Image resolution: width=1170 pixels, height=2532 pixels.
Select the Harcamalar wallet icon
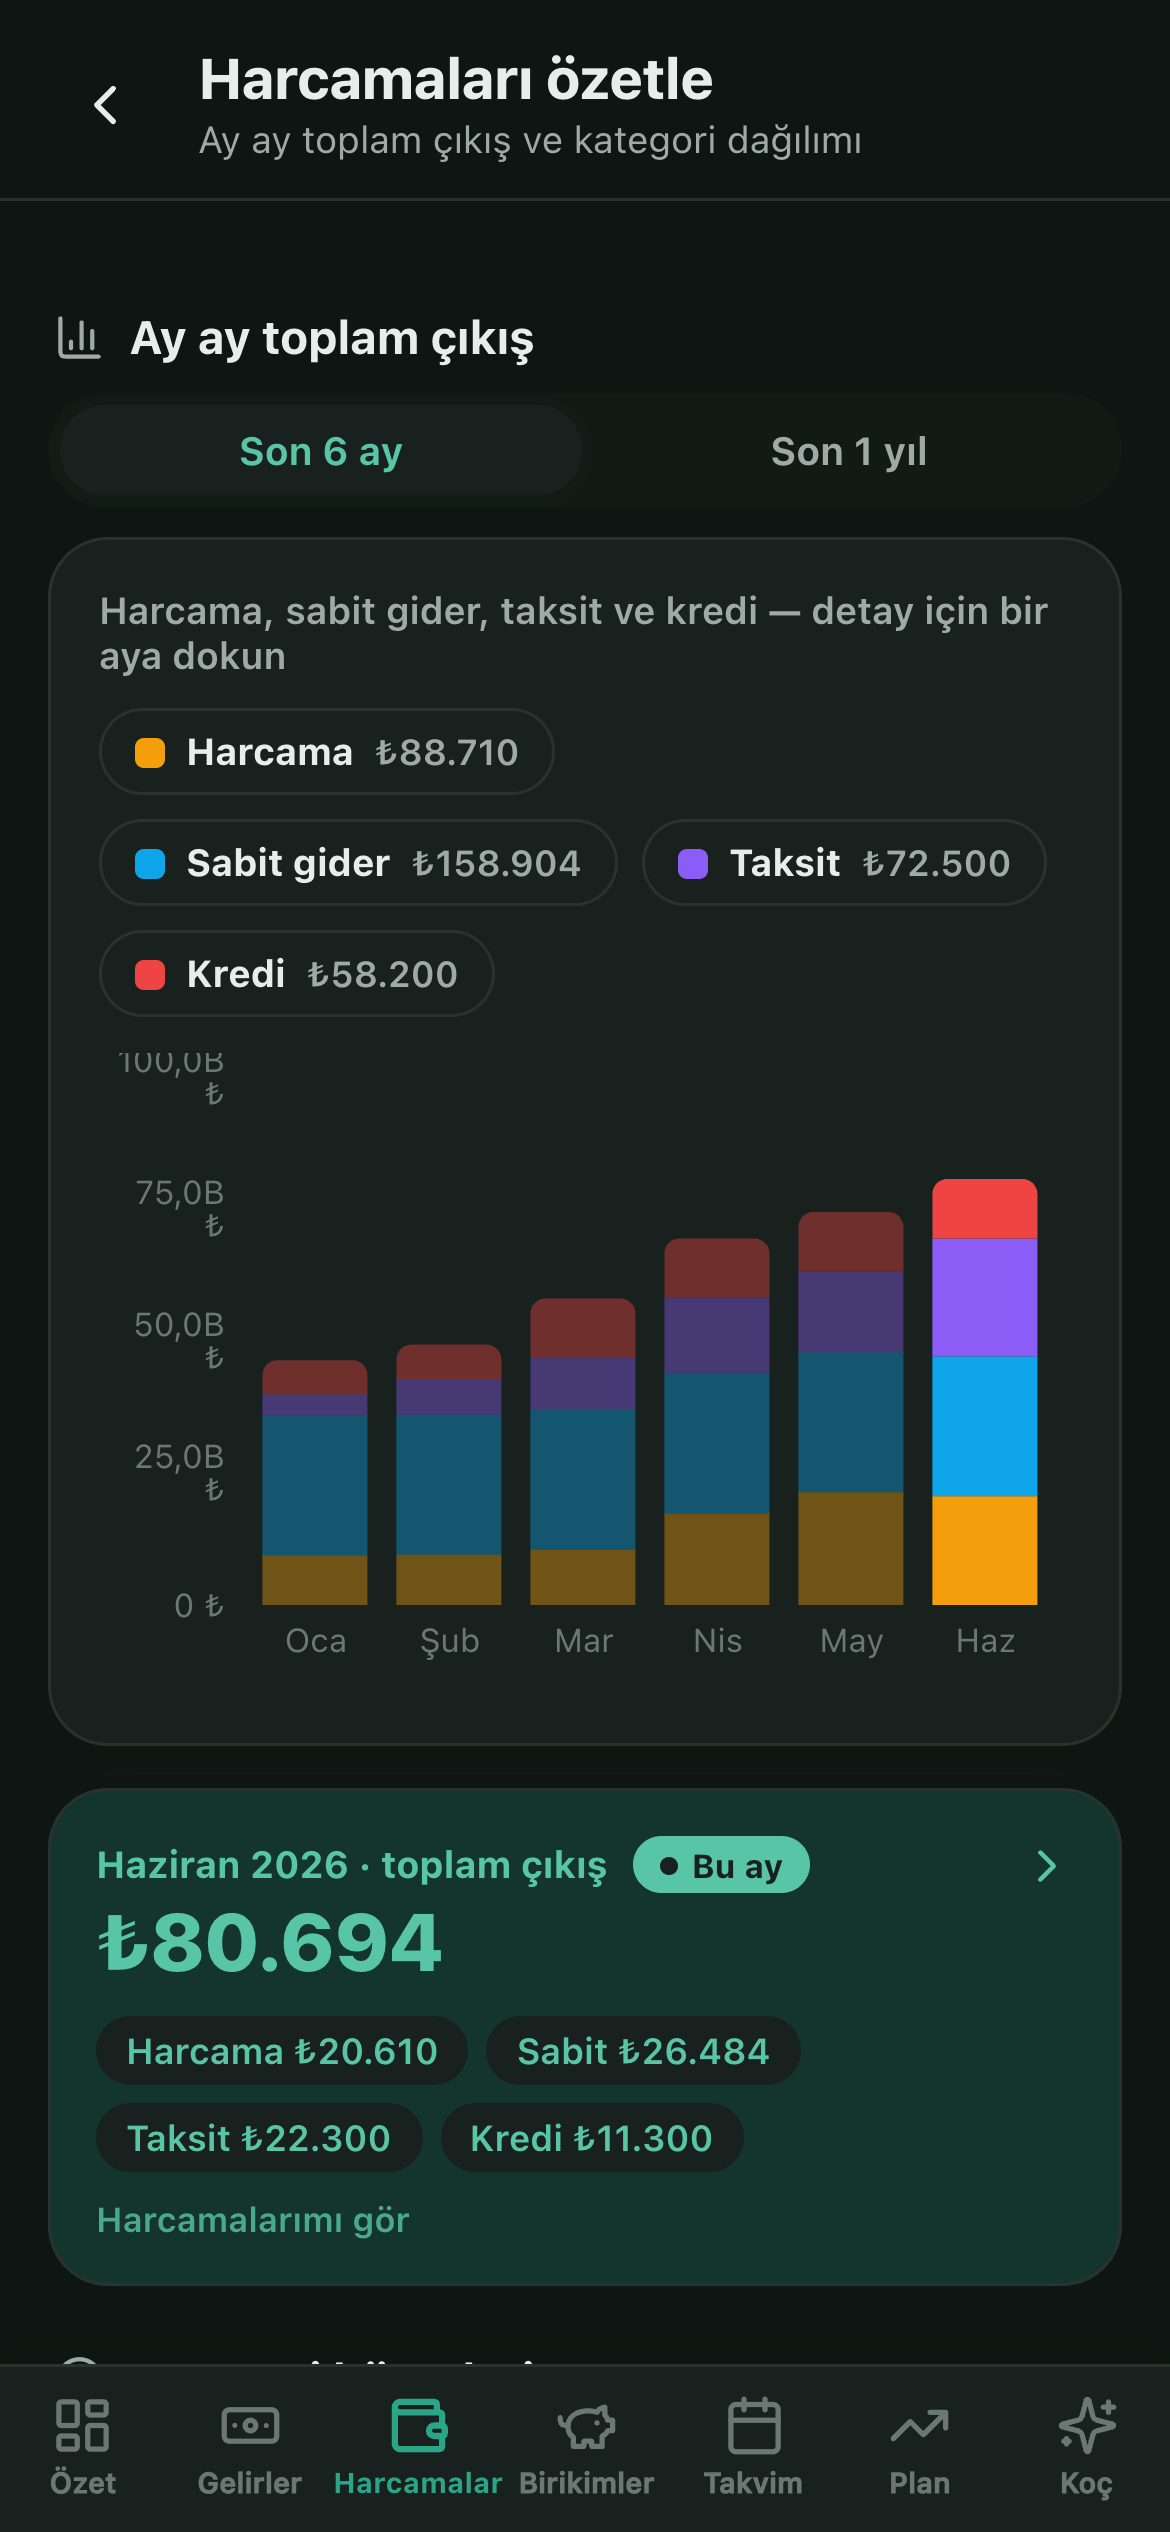[x=418, y=2425]
